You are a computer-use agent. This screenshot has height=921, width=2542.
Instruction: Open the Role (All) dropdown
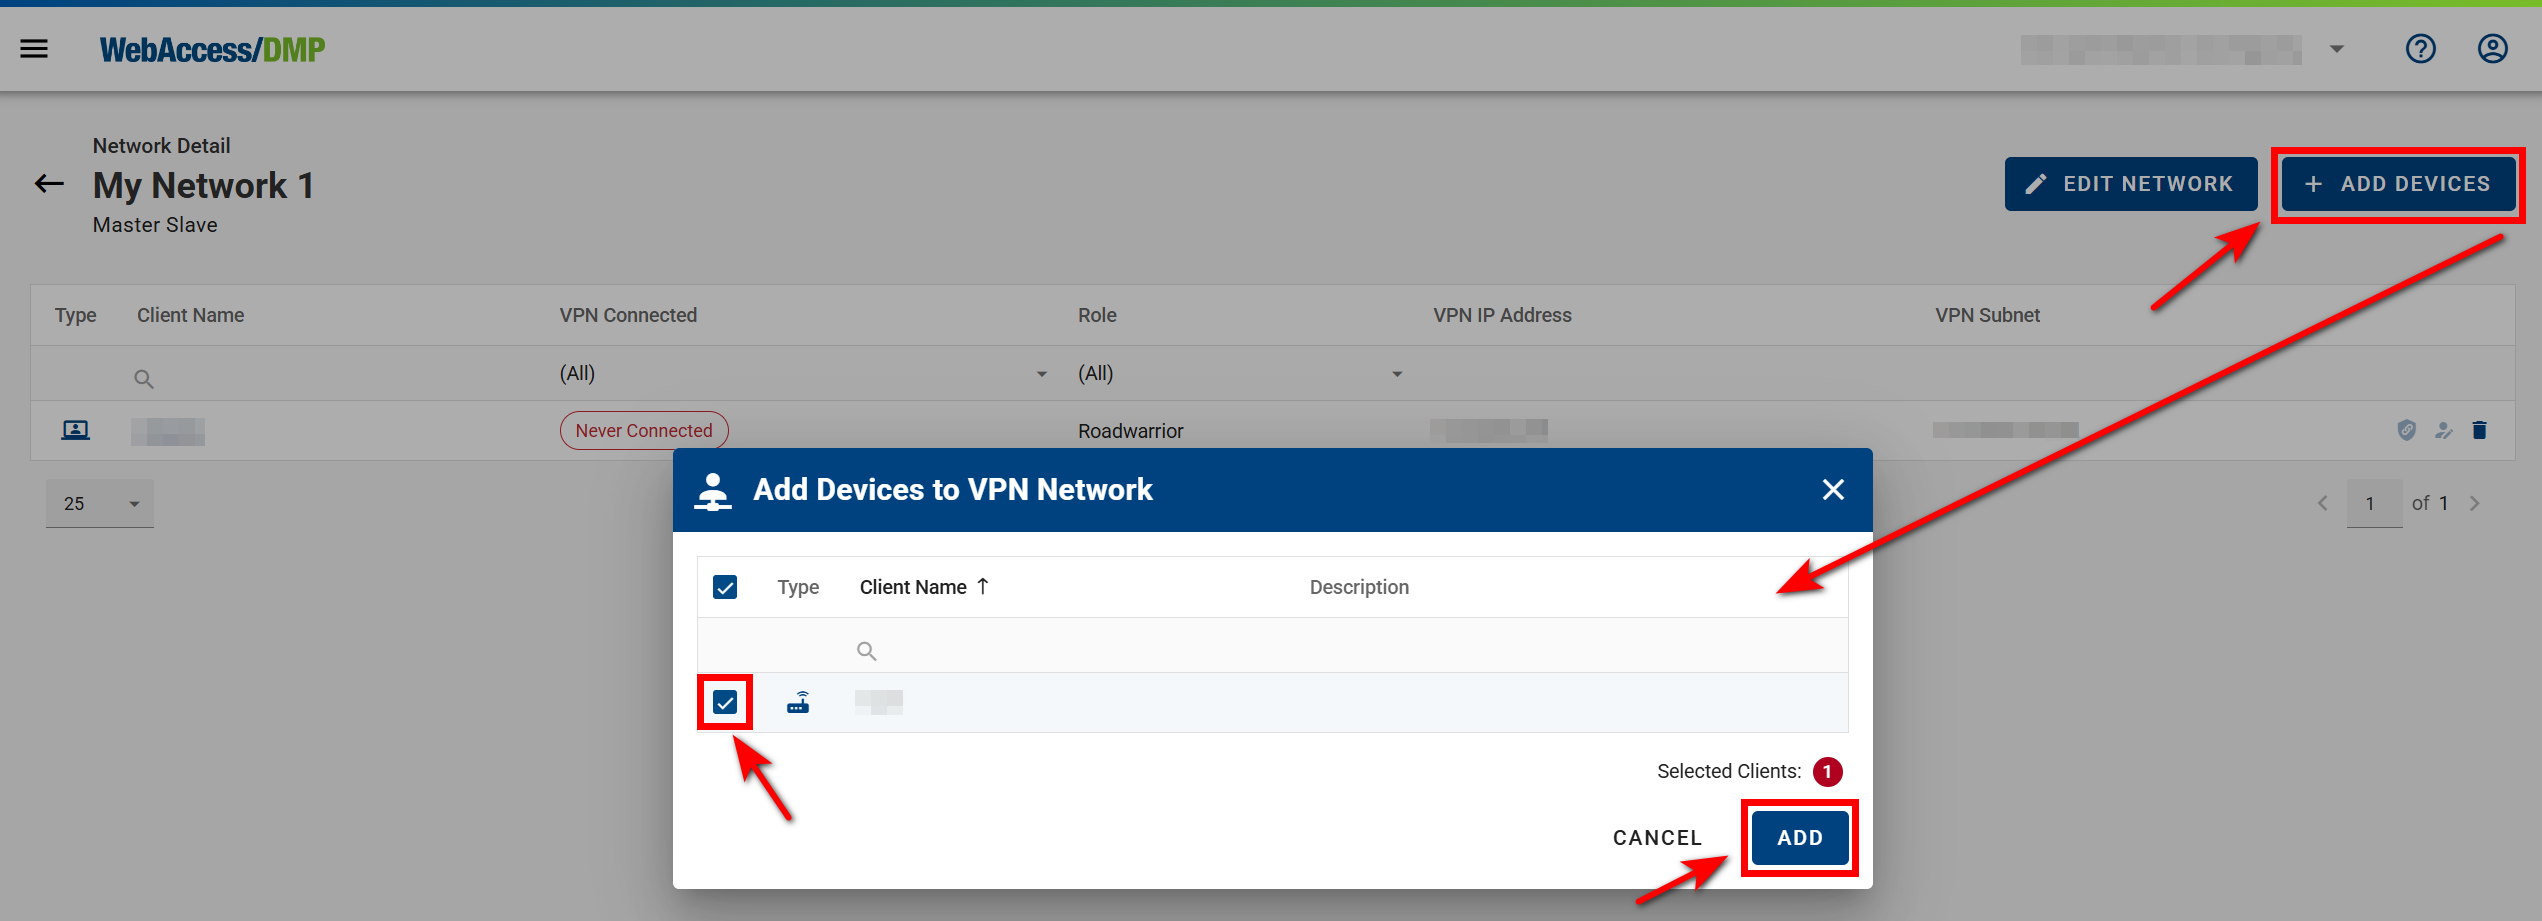pos(1397,373)
